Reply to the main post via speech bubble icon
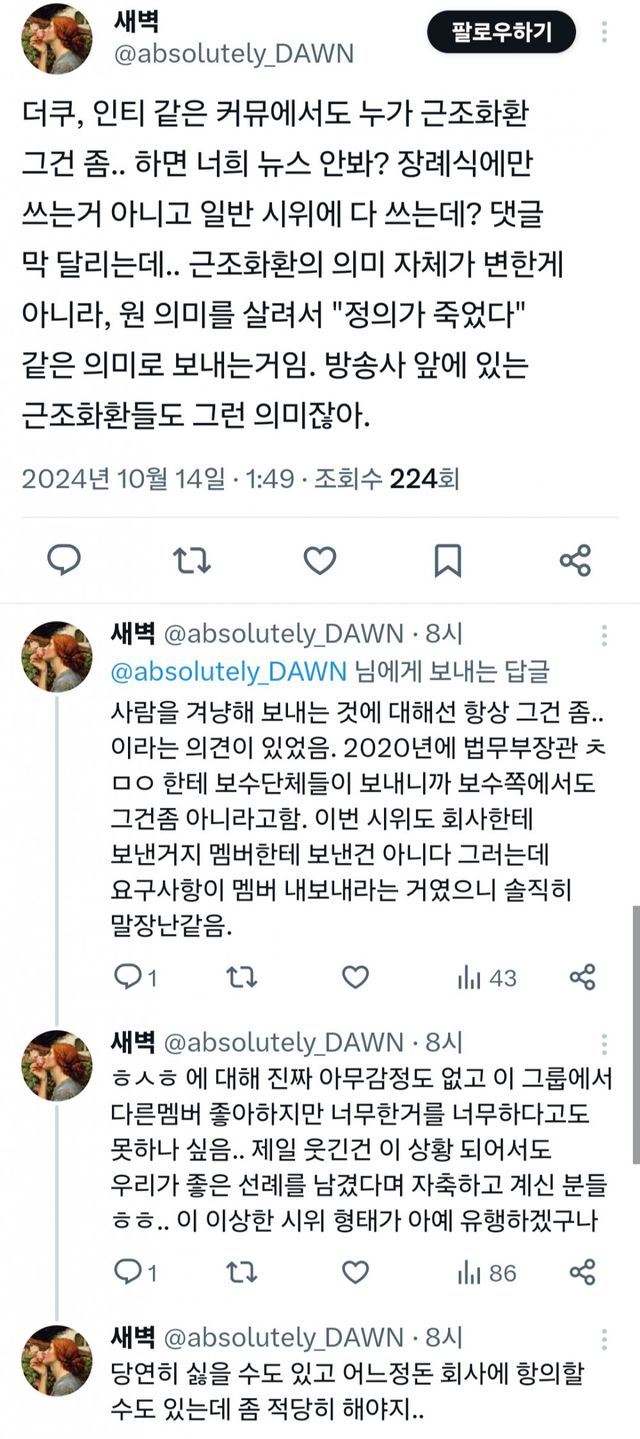The height and width of the screenshot is (1439, 640). tap(65, 560)
